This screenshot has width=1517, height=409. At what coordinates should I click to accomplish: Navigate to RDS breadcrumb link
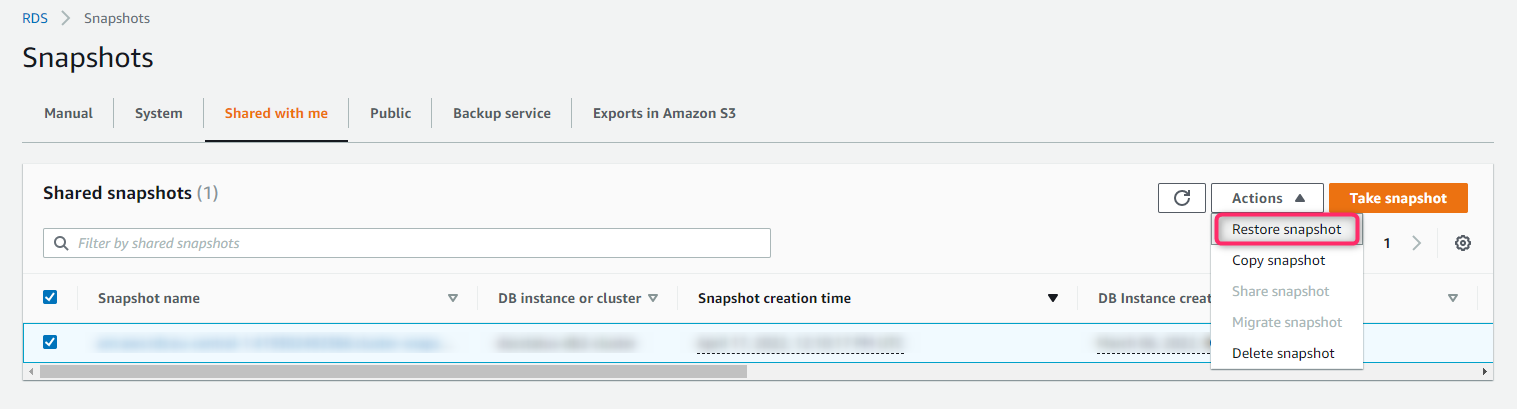point(34,19)
